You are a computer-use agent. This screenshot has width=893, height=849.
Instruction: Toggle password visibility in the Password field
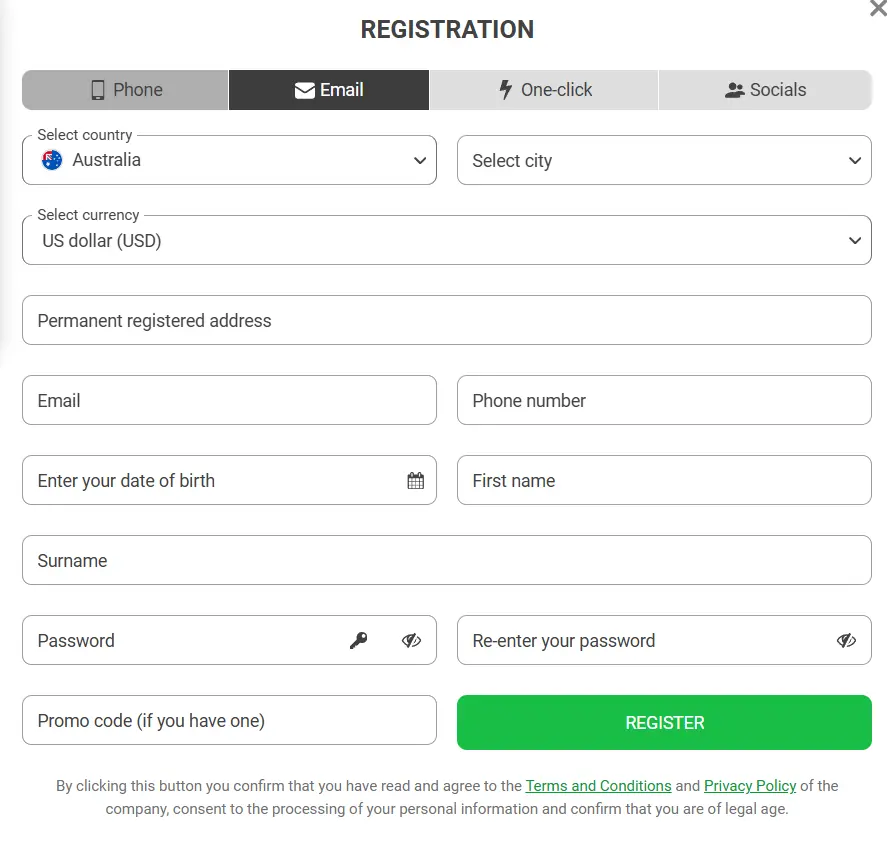point(411,641)
